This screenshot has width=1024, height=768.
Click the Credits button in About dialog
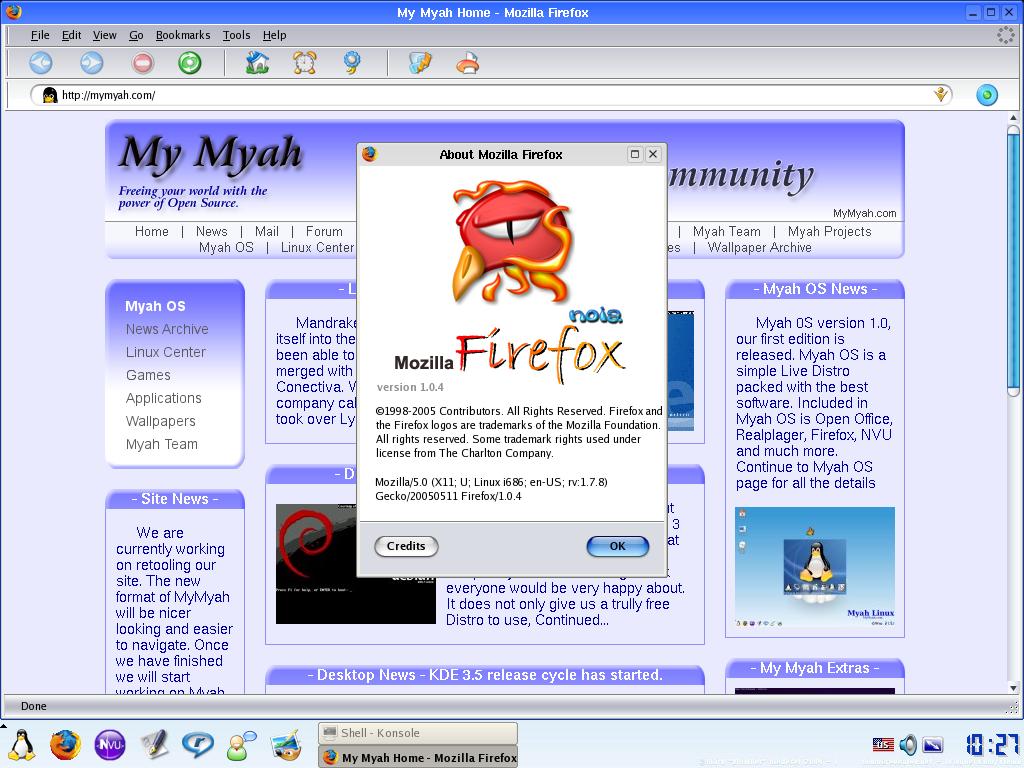click(406, 547)
